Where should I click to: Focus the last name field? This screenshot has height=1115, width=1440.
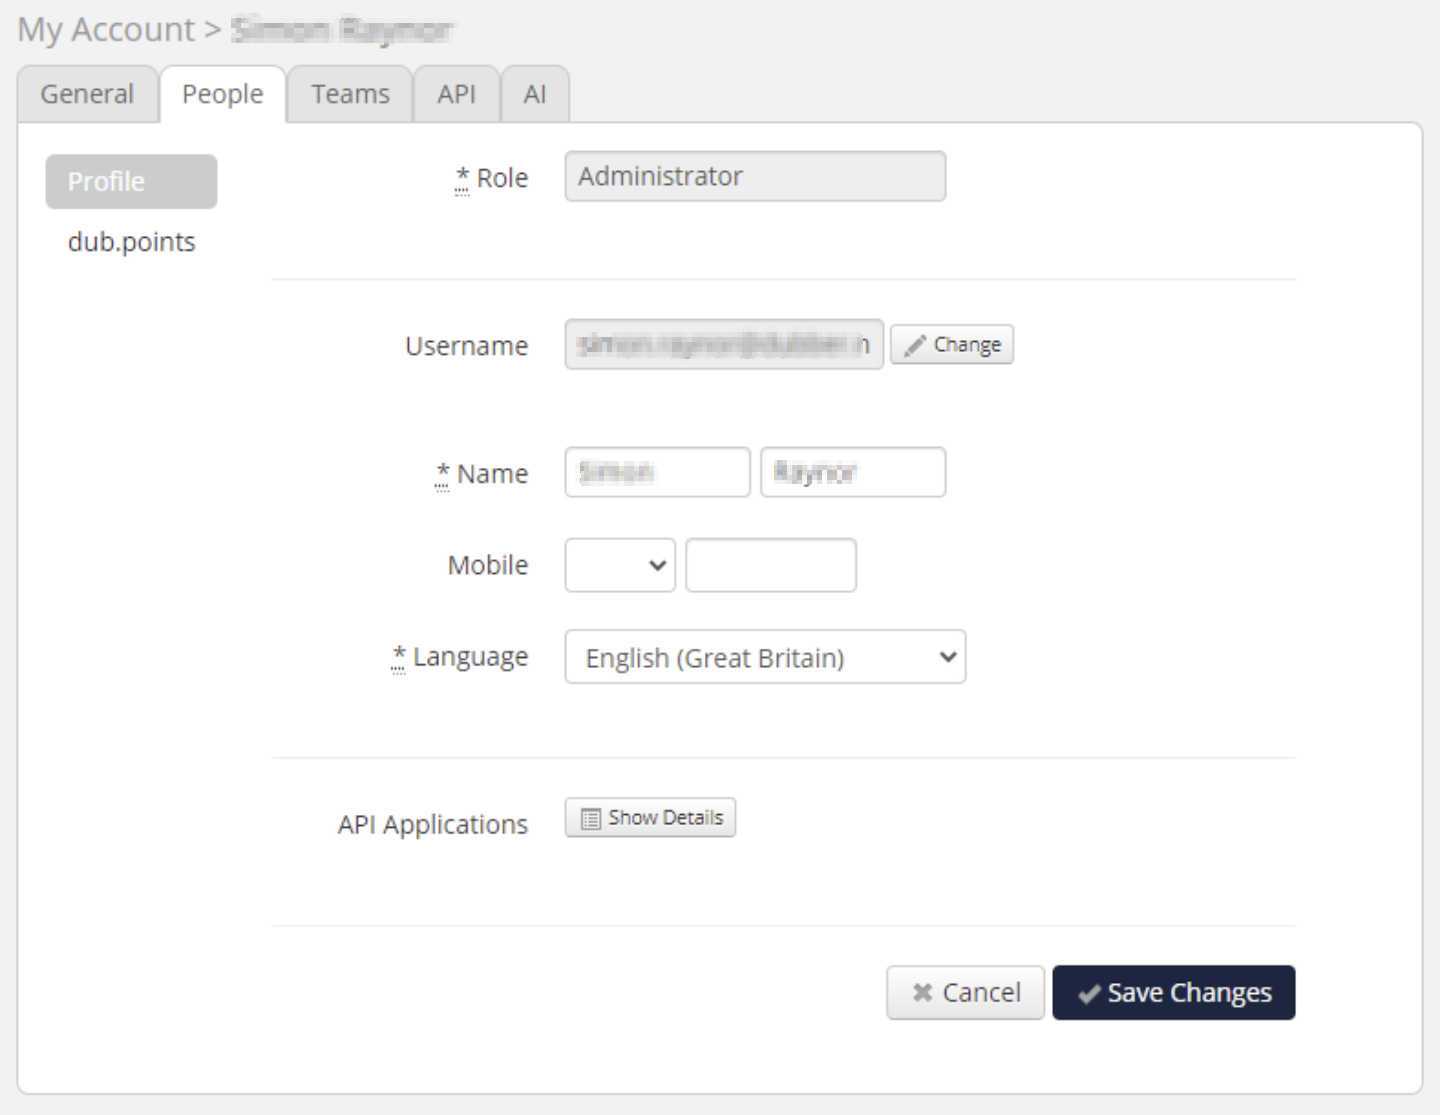[853, 472]
